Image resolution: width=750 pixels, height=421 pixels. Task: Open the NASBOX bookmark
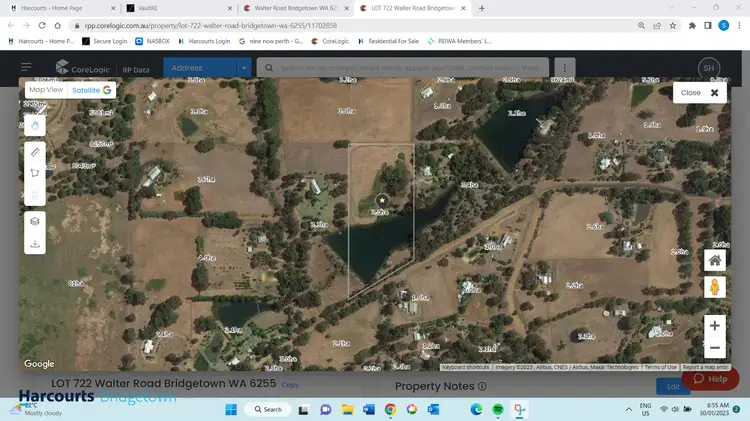point(153,41)
